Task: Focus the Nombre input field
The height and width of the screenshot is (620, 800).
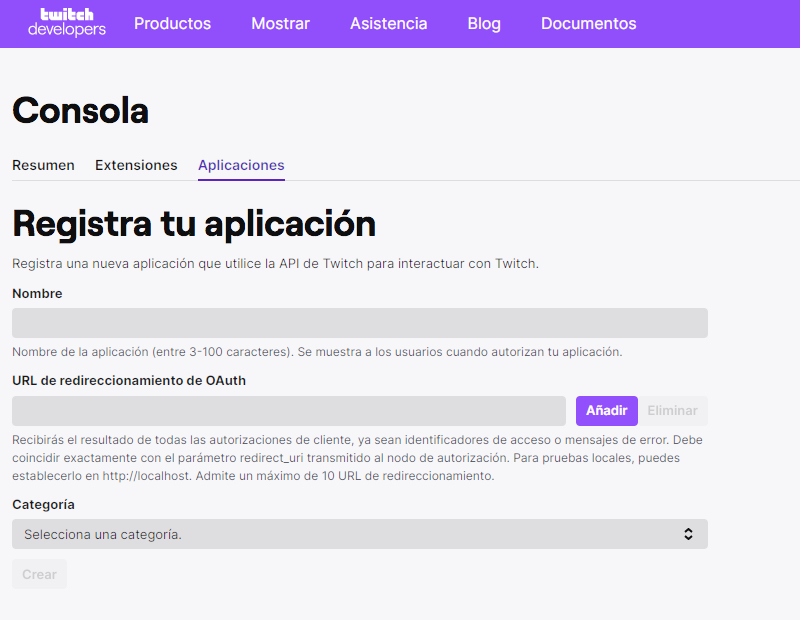Action: click(x=360, y=323)
